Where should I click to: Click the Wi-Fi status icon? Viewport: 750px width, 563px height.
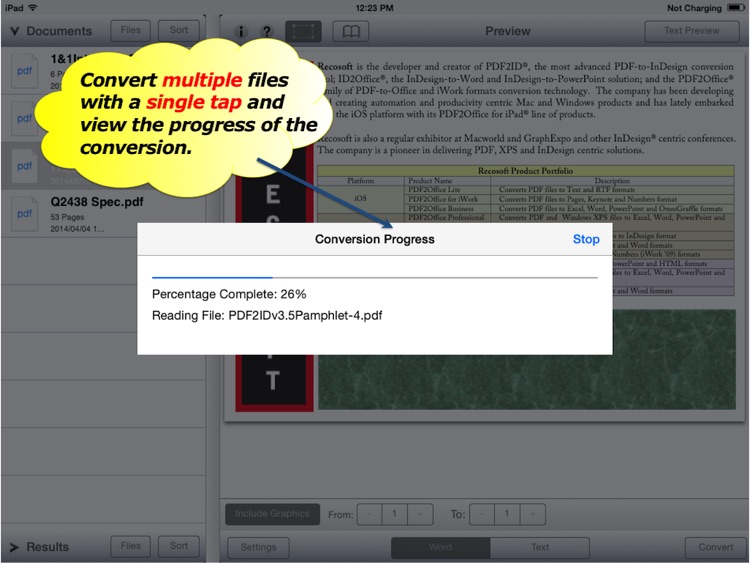[33, 8]
